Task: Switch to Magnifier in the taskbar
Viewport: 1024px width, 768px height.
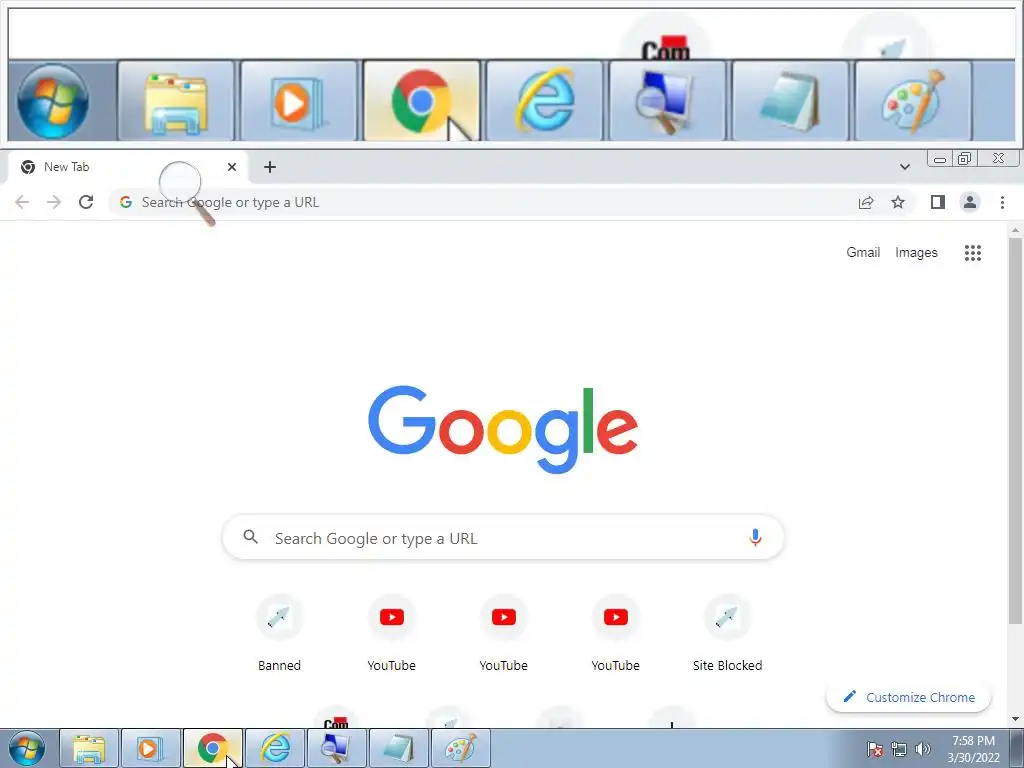Action: (x=337, y=748)
